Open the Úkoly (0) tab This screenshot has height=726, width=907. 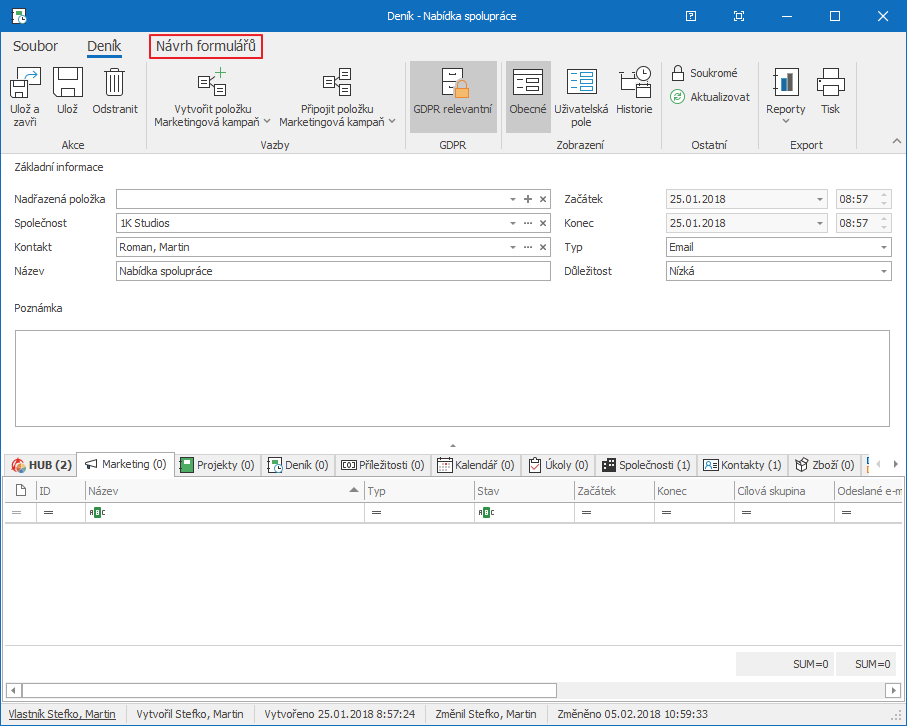pos(558,465)
